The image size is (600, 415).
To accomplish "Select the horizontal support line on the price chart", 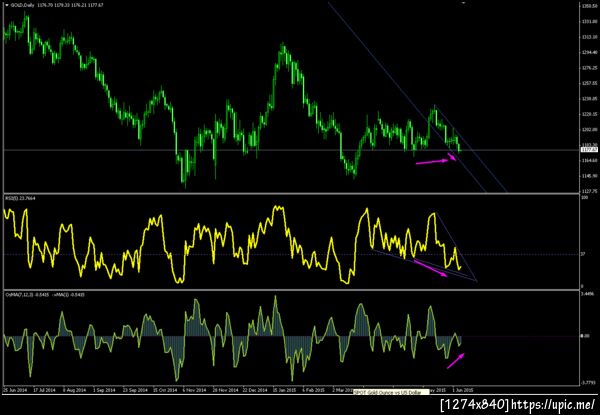I will (x=291, y=150).
